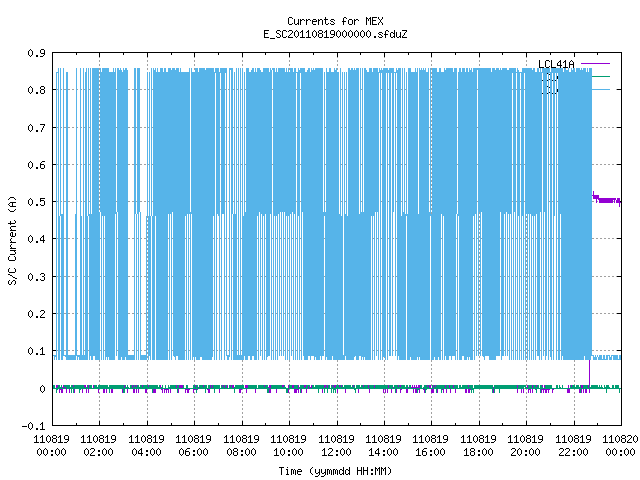Click the '110819 12:00' time tick label
The height and width of the screenshot is (480, 640).
pyautogui.click(x=336, y=446)
